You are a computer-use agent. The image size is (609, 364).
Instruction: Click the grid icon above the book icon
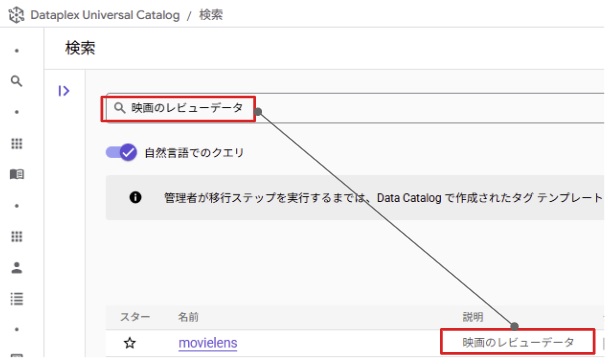point(16,143)
